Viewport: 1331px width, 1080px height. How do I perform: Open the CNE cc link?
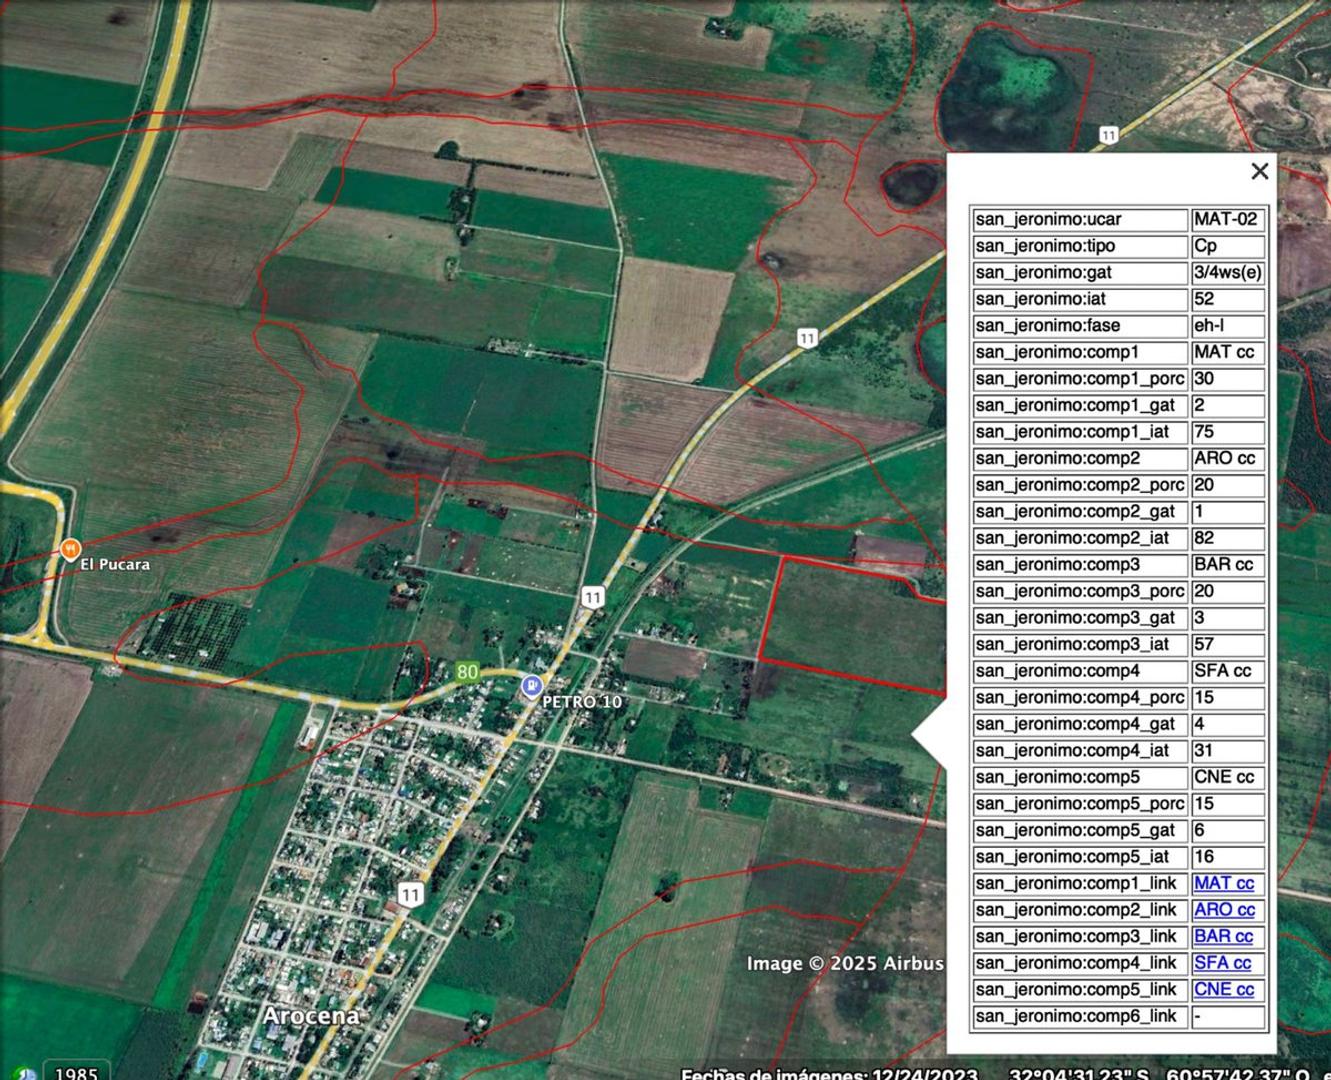(1223, 990)
